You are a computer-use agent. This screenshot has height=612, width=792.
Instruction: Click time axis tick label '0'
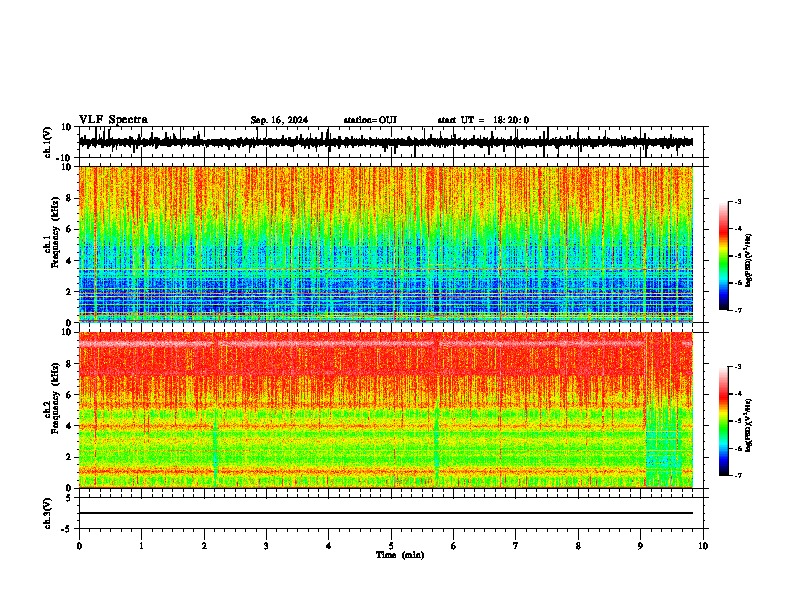pos(79,546)
